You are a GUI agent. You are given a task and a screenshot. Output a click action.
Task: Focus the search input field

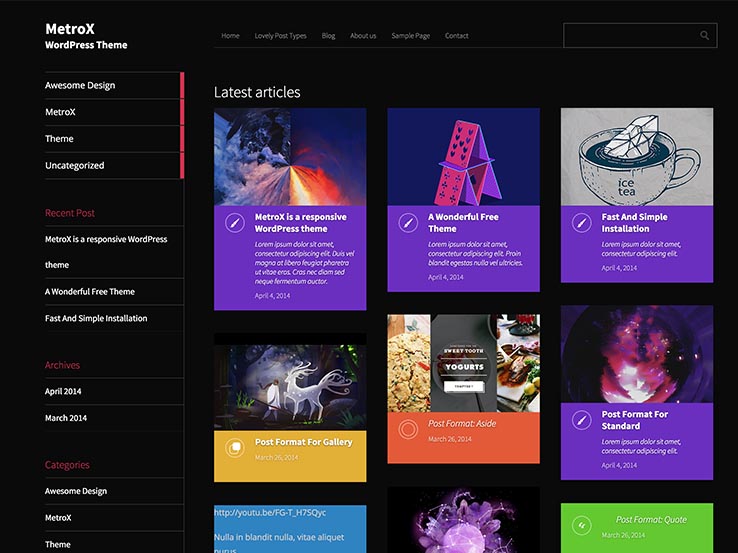tap(640, 35)
